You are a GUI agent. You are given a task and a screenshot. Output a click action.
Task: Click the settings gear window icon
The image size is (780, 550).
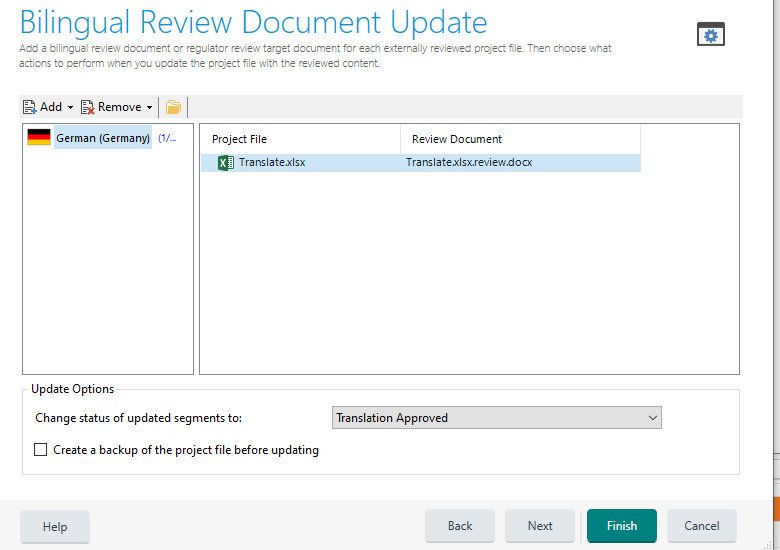tap(710, 34)
